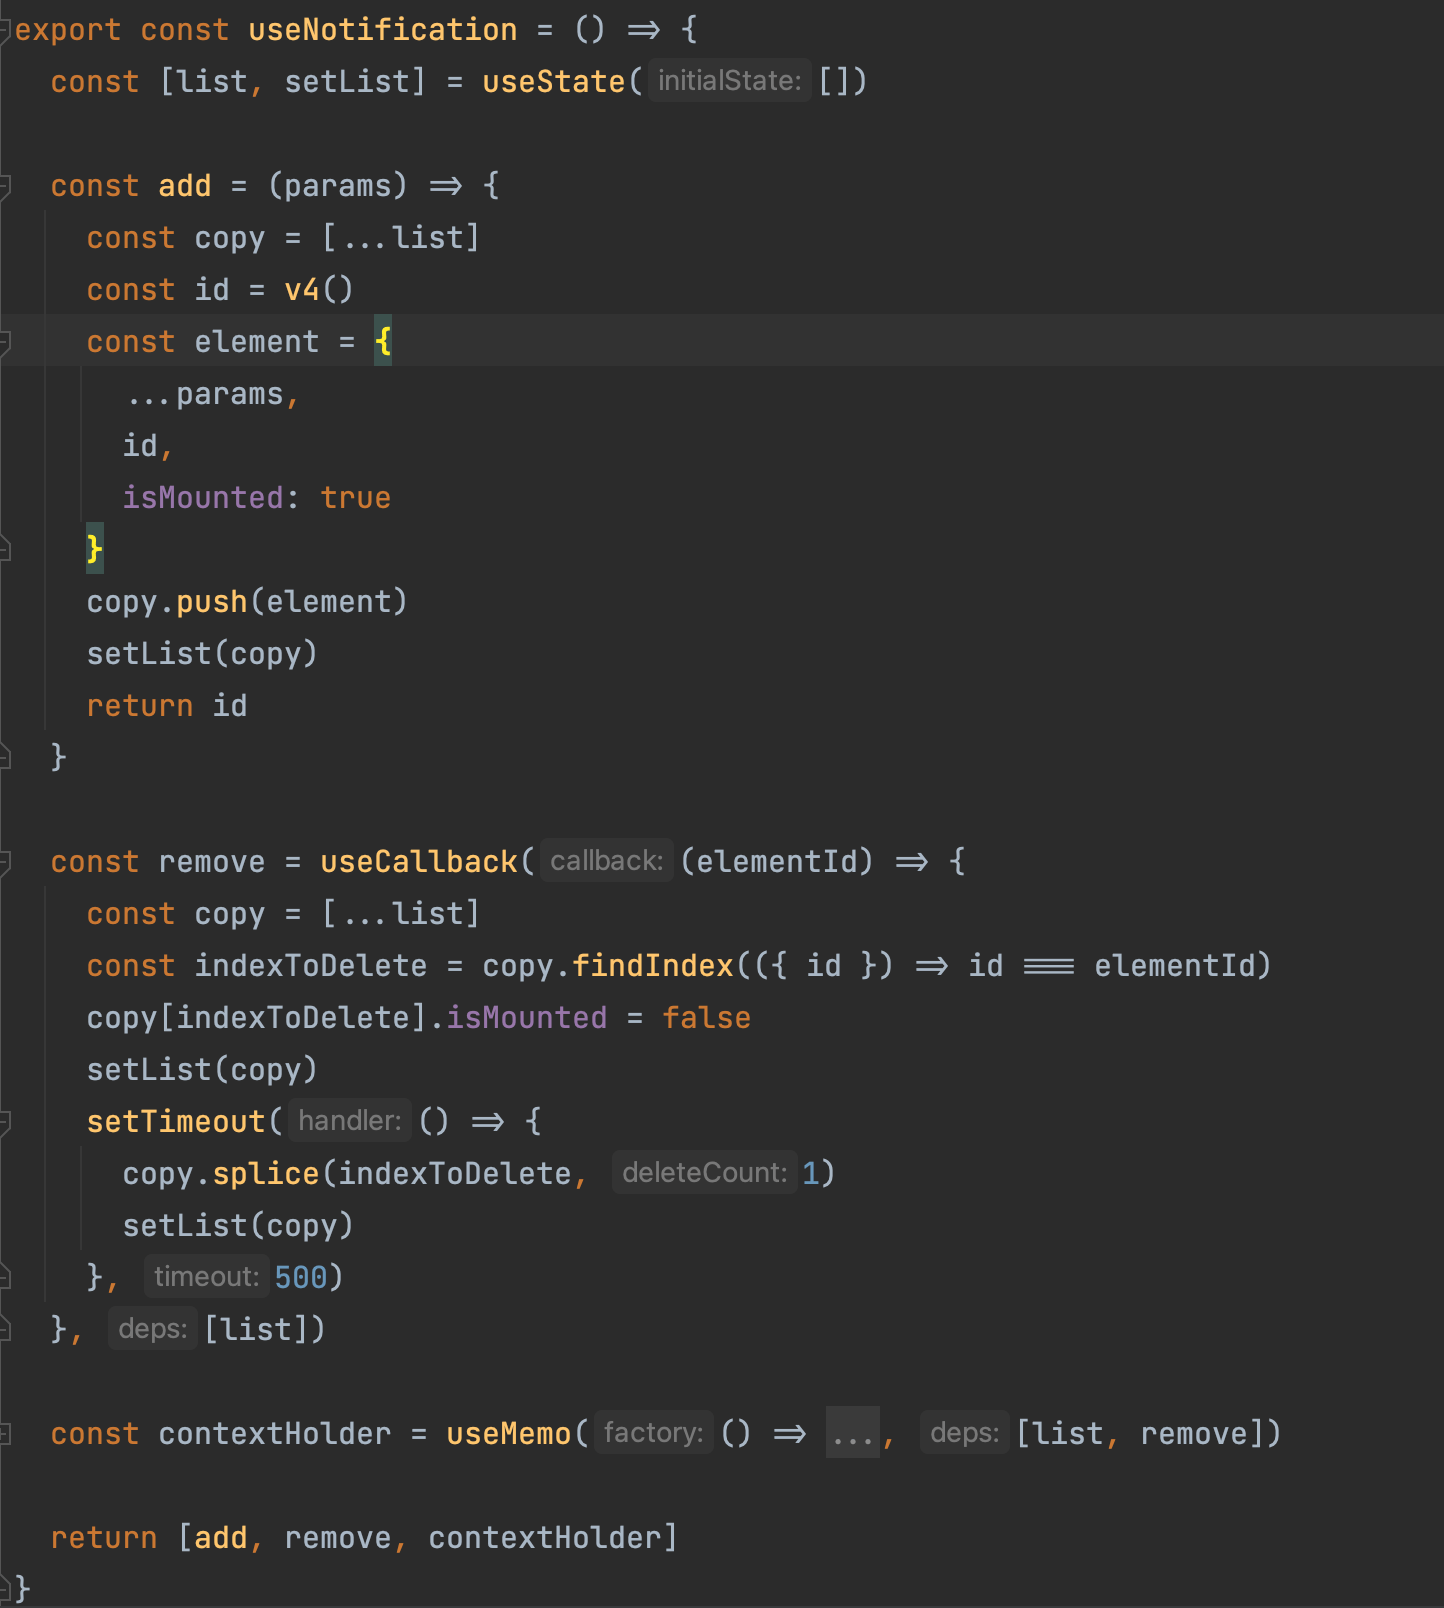Click the '(elementId)' callback parameter
Viewport: 1444px width, 1608px height.
tap(777, 862)
